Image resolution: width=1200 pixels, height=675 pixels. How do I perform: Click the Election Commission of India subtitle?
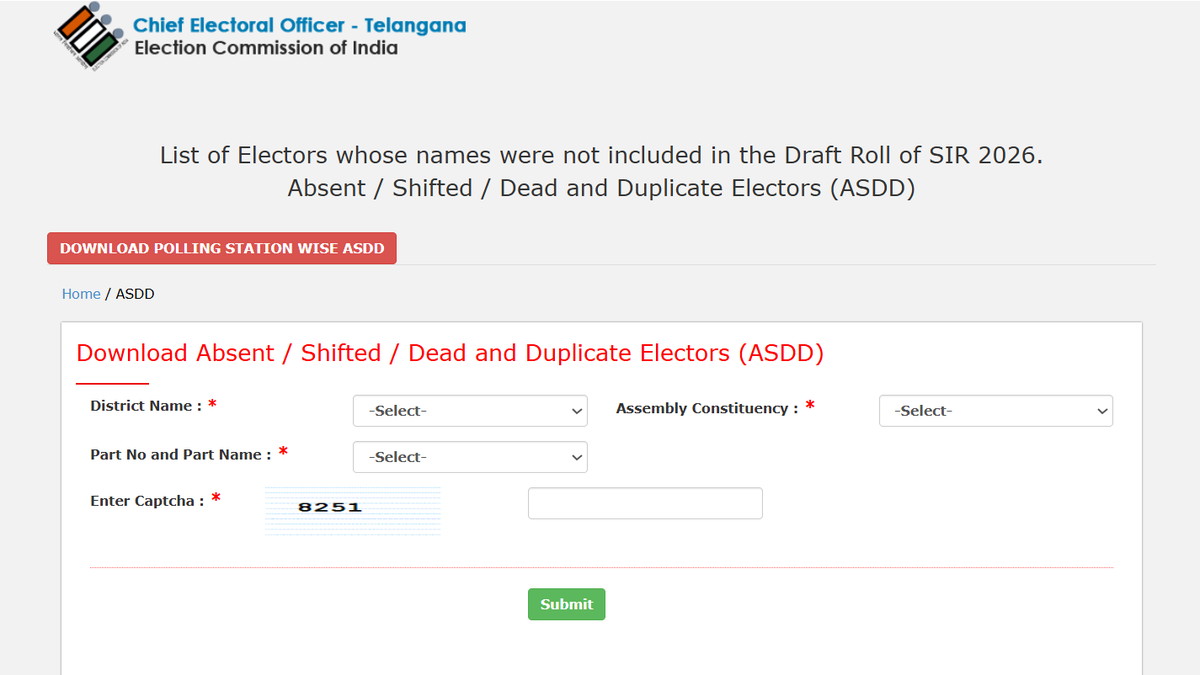click(x=266, y=48)
